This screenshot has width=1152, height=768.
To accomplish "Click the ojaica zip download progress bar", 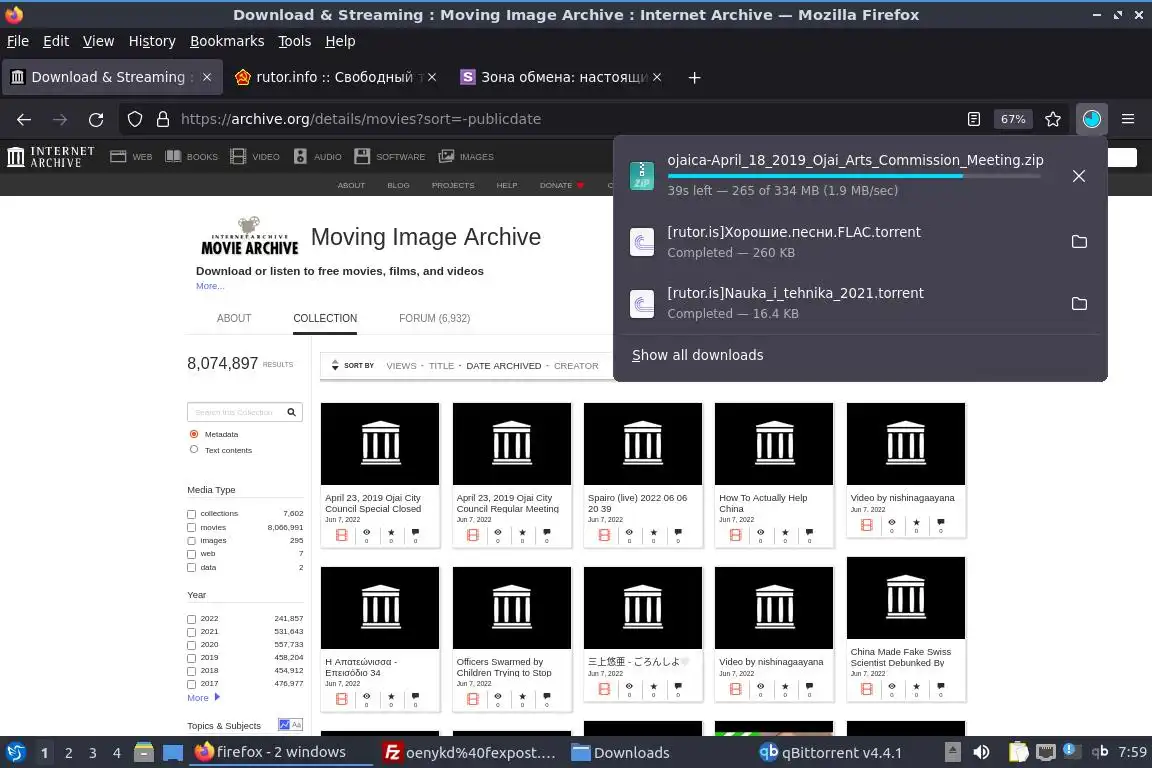I will click(x=853, y=176).
